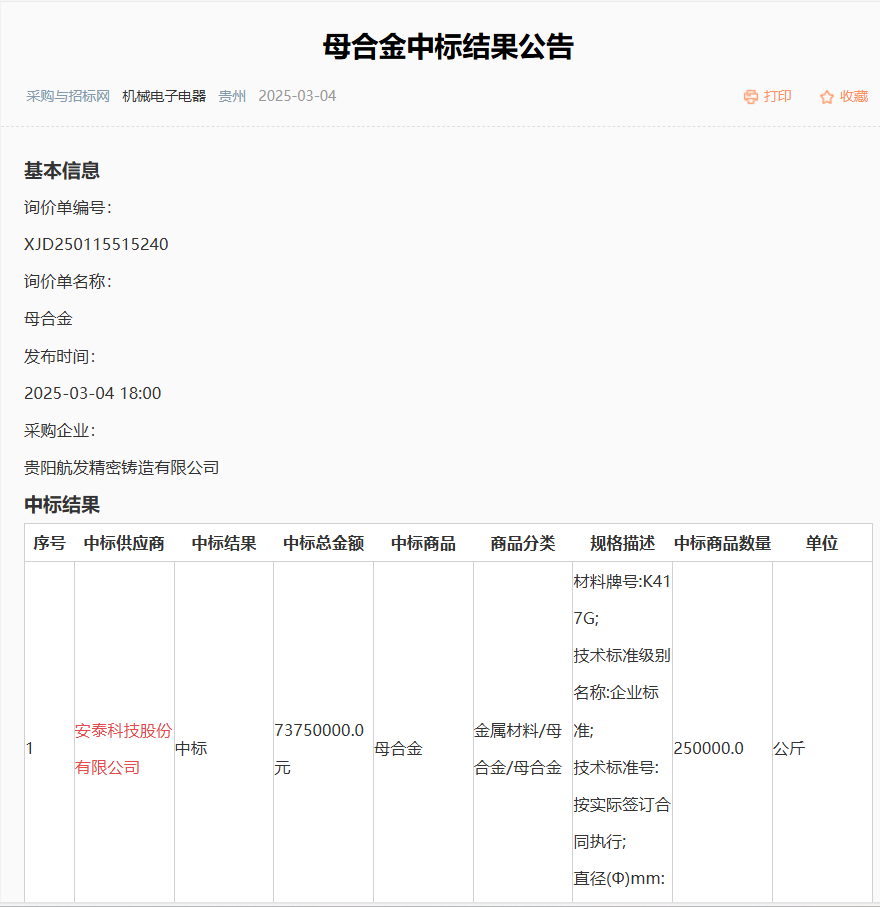
Task: Select quantity cell 250000.0
Action: pos(709,749)
